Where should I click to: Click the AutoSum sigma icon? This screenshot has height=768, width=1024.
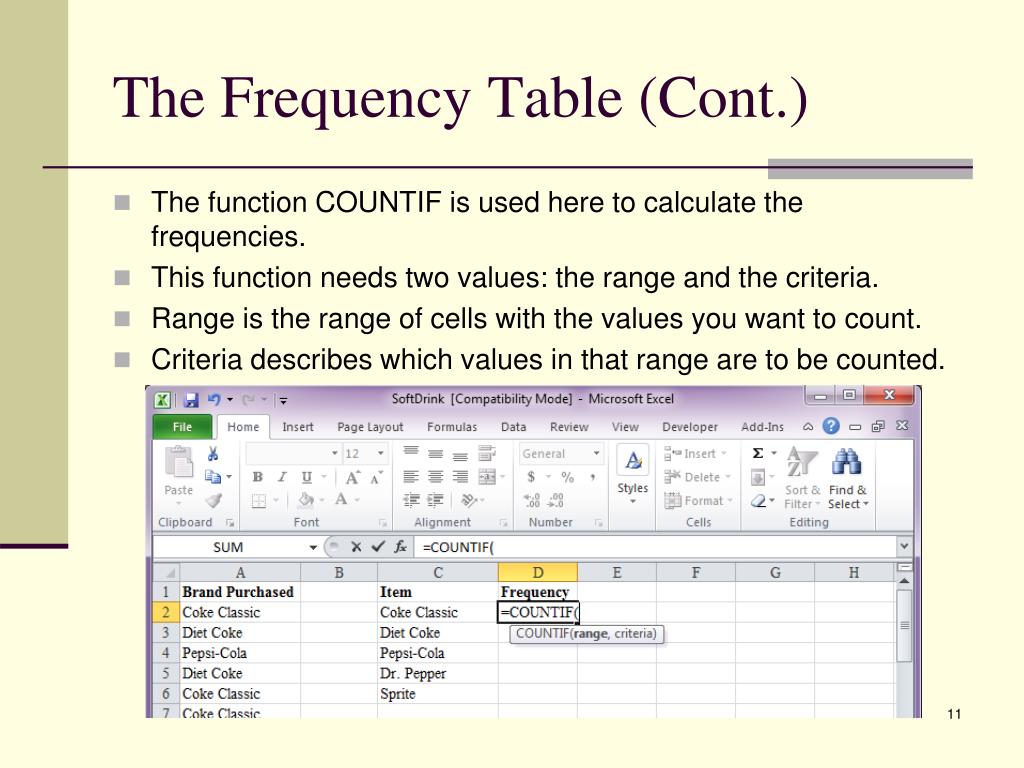coord(758,453)
